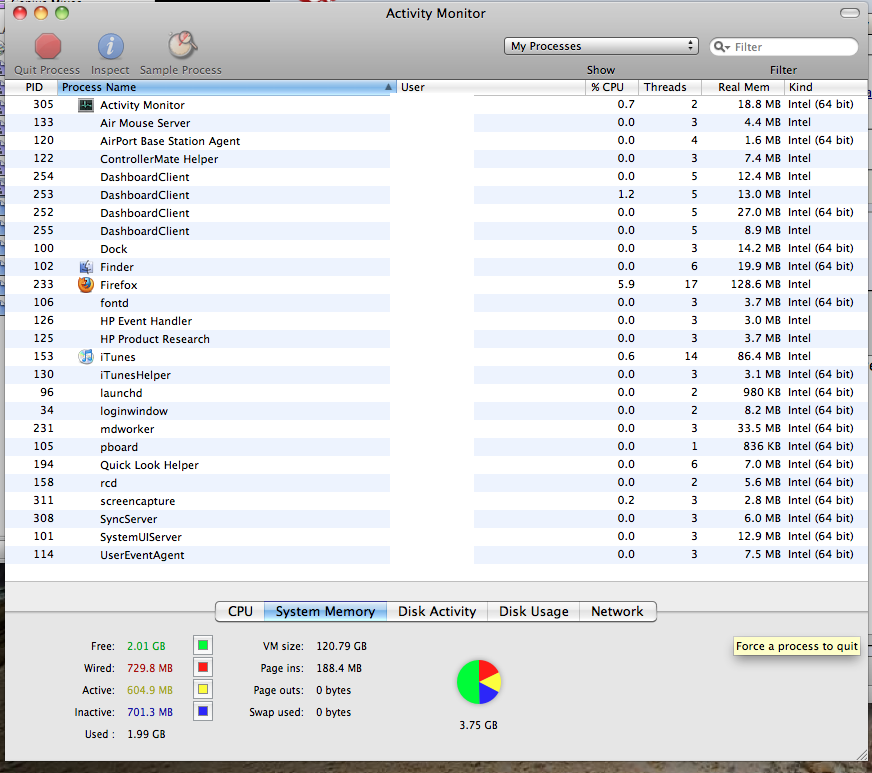
Task: Click the Quit Process stop-sign icon
Action: 48,46
